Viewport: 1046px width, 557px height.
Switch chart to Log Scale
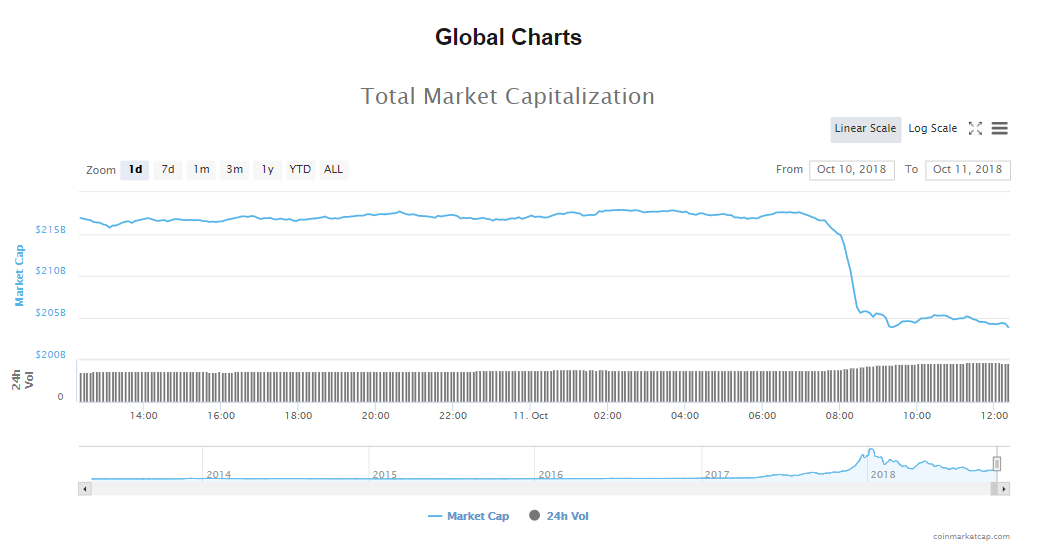(x=932, y=128)
